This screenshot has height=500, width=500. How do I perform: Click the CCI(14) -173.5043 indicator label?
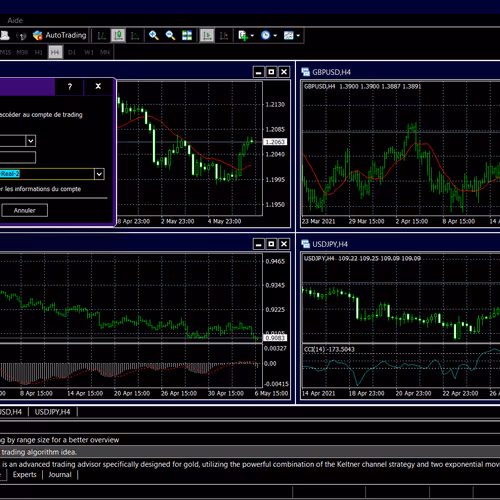[x=329, y=349]
